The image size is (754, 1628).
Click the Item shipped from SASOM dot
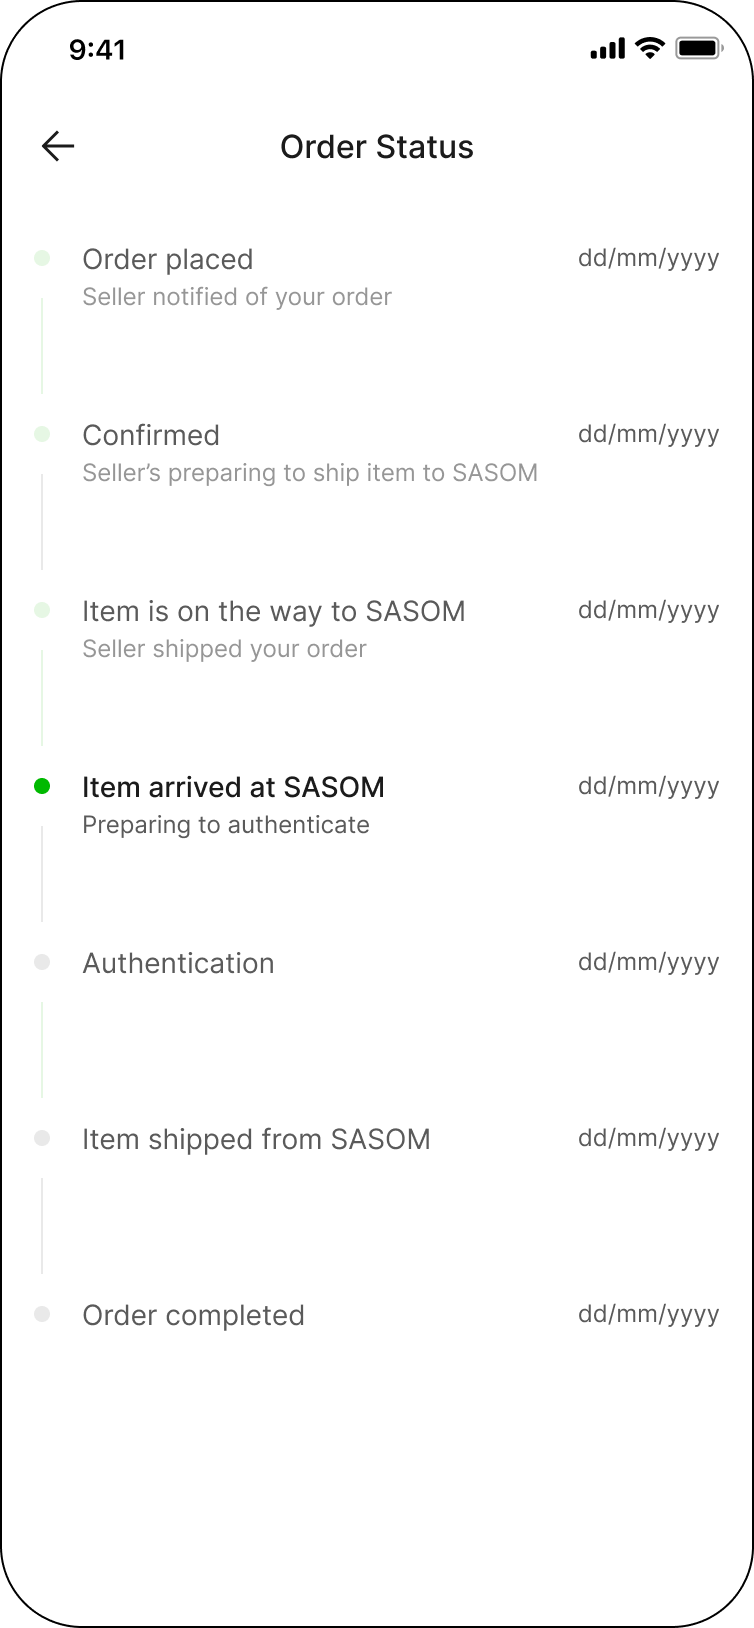[42, 1138]
